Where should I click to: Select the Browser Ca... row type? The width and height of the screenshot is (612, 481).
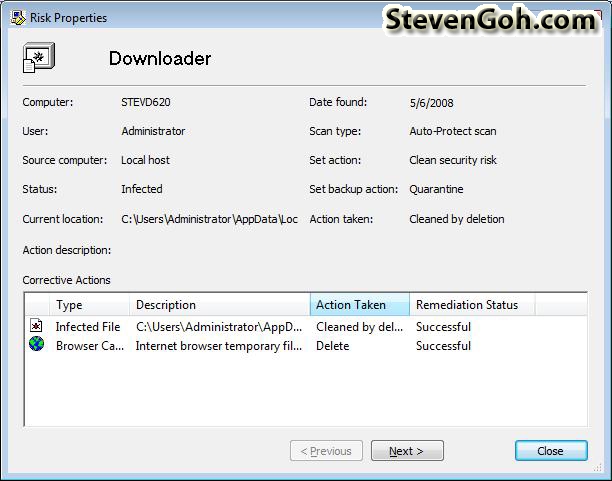click(x=90, y=346)
